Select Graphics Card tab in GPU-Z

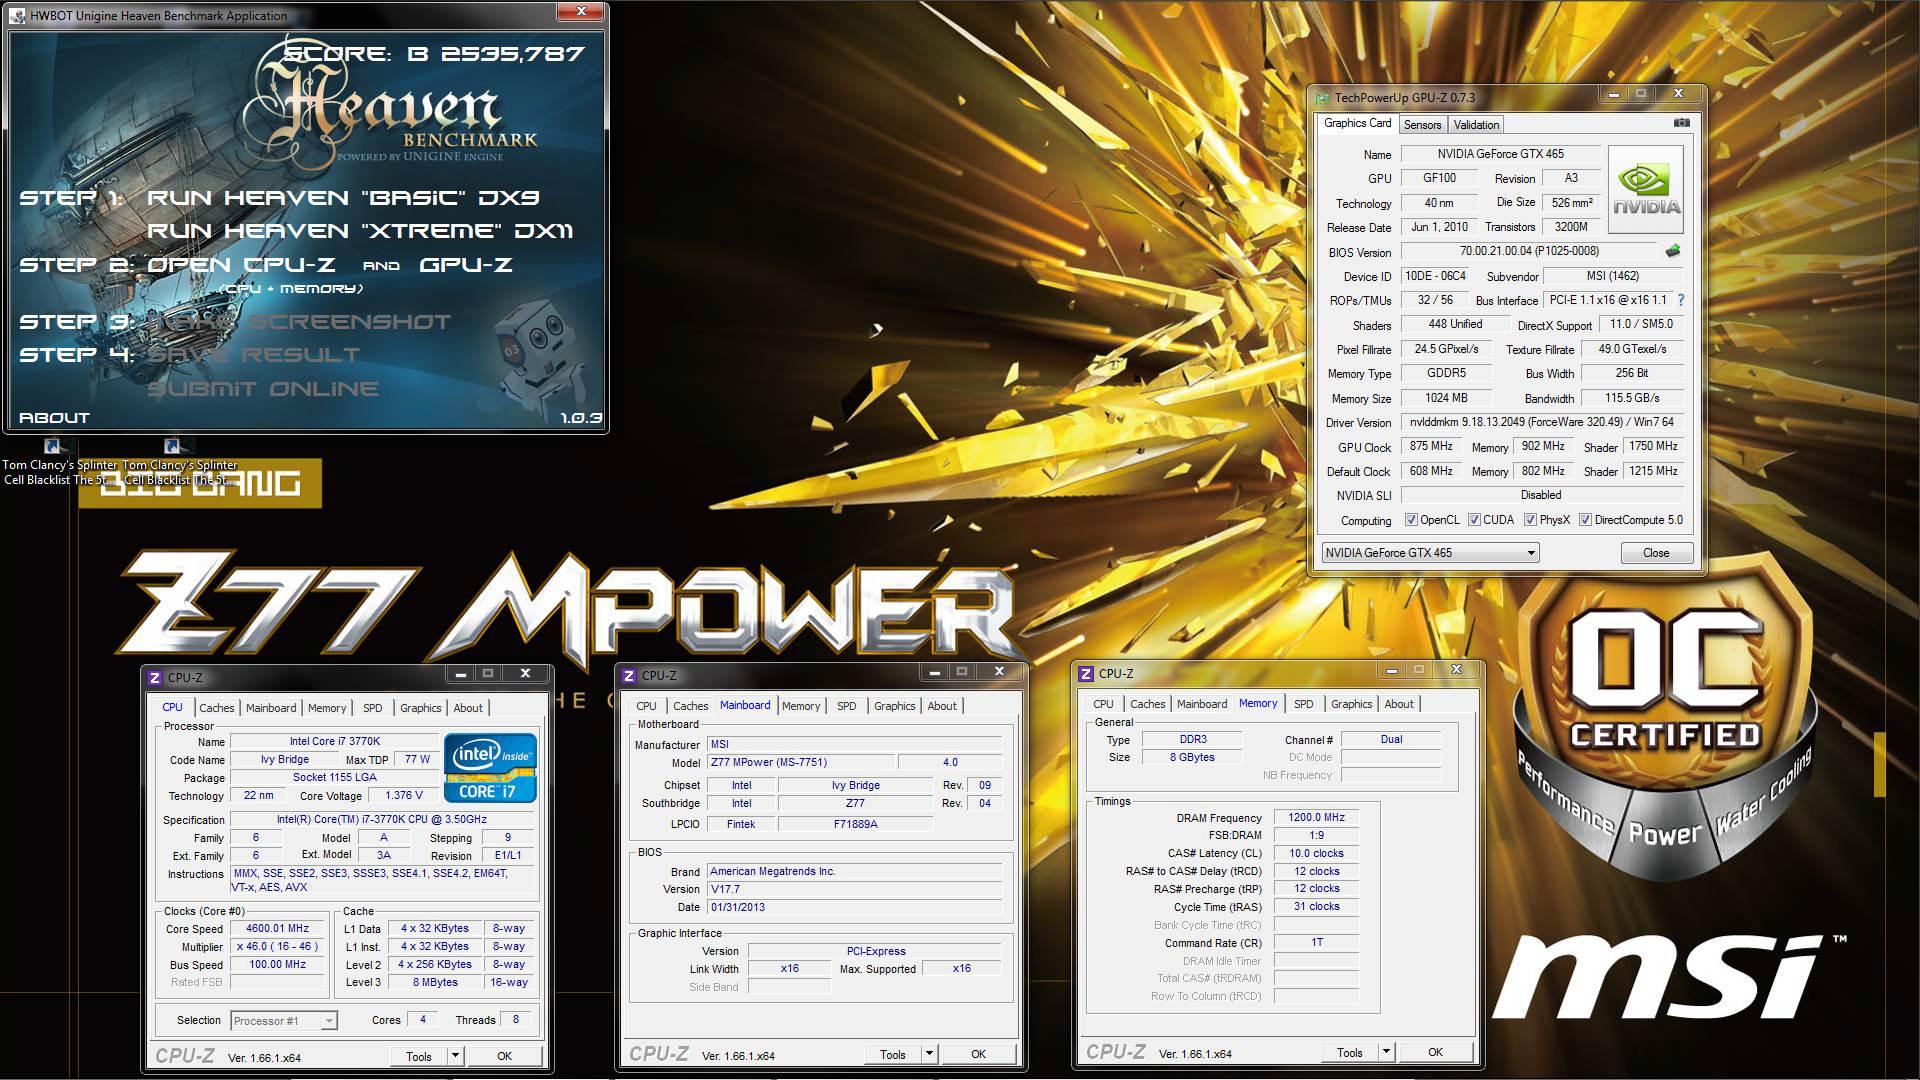coord(1357,123)
